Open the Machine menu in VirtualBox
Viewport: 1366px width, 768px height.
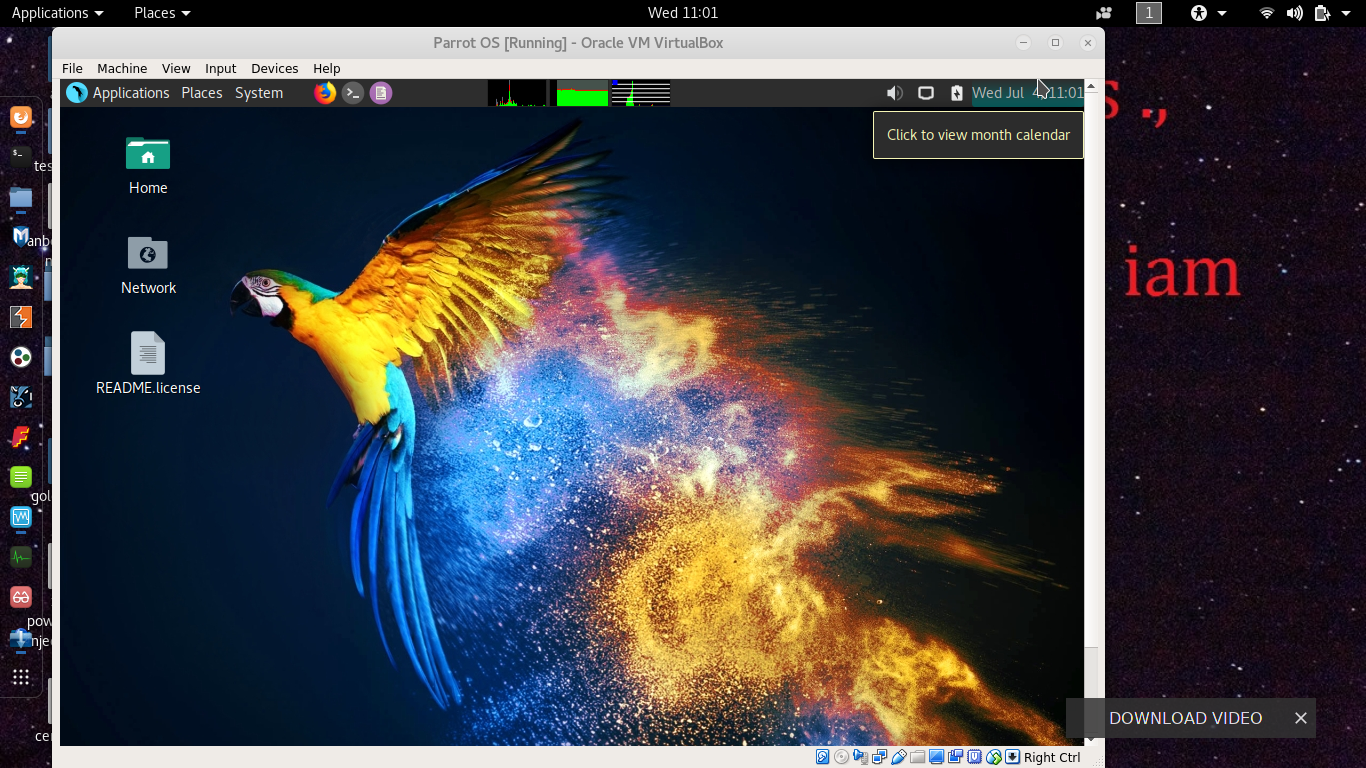coord(122,68)
